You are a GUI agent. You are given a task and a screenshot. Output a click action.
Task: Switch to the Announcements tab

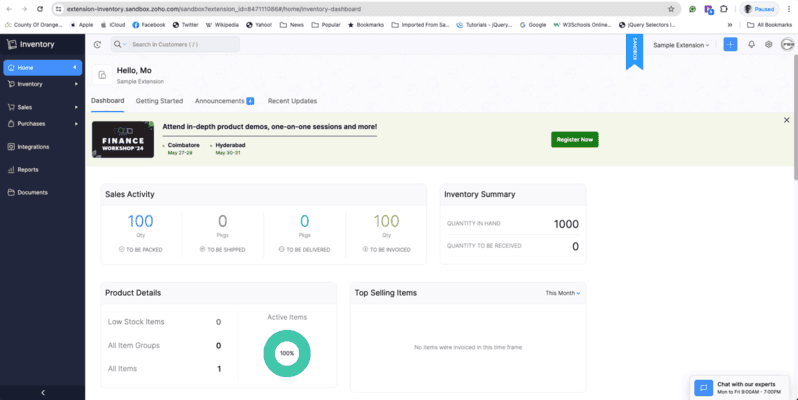223,101
